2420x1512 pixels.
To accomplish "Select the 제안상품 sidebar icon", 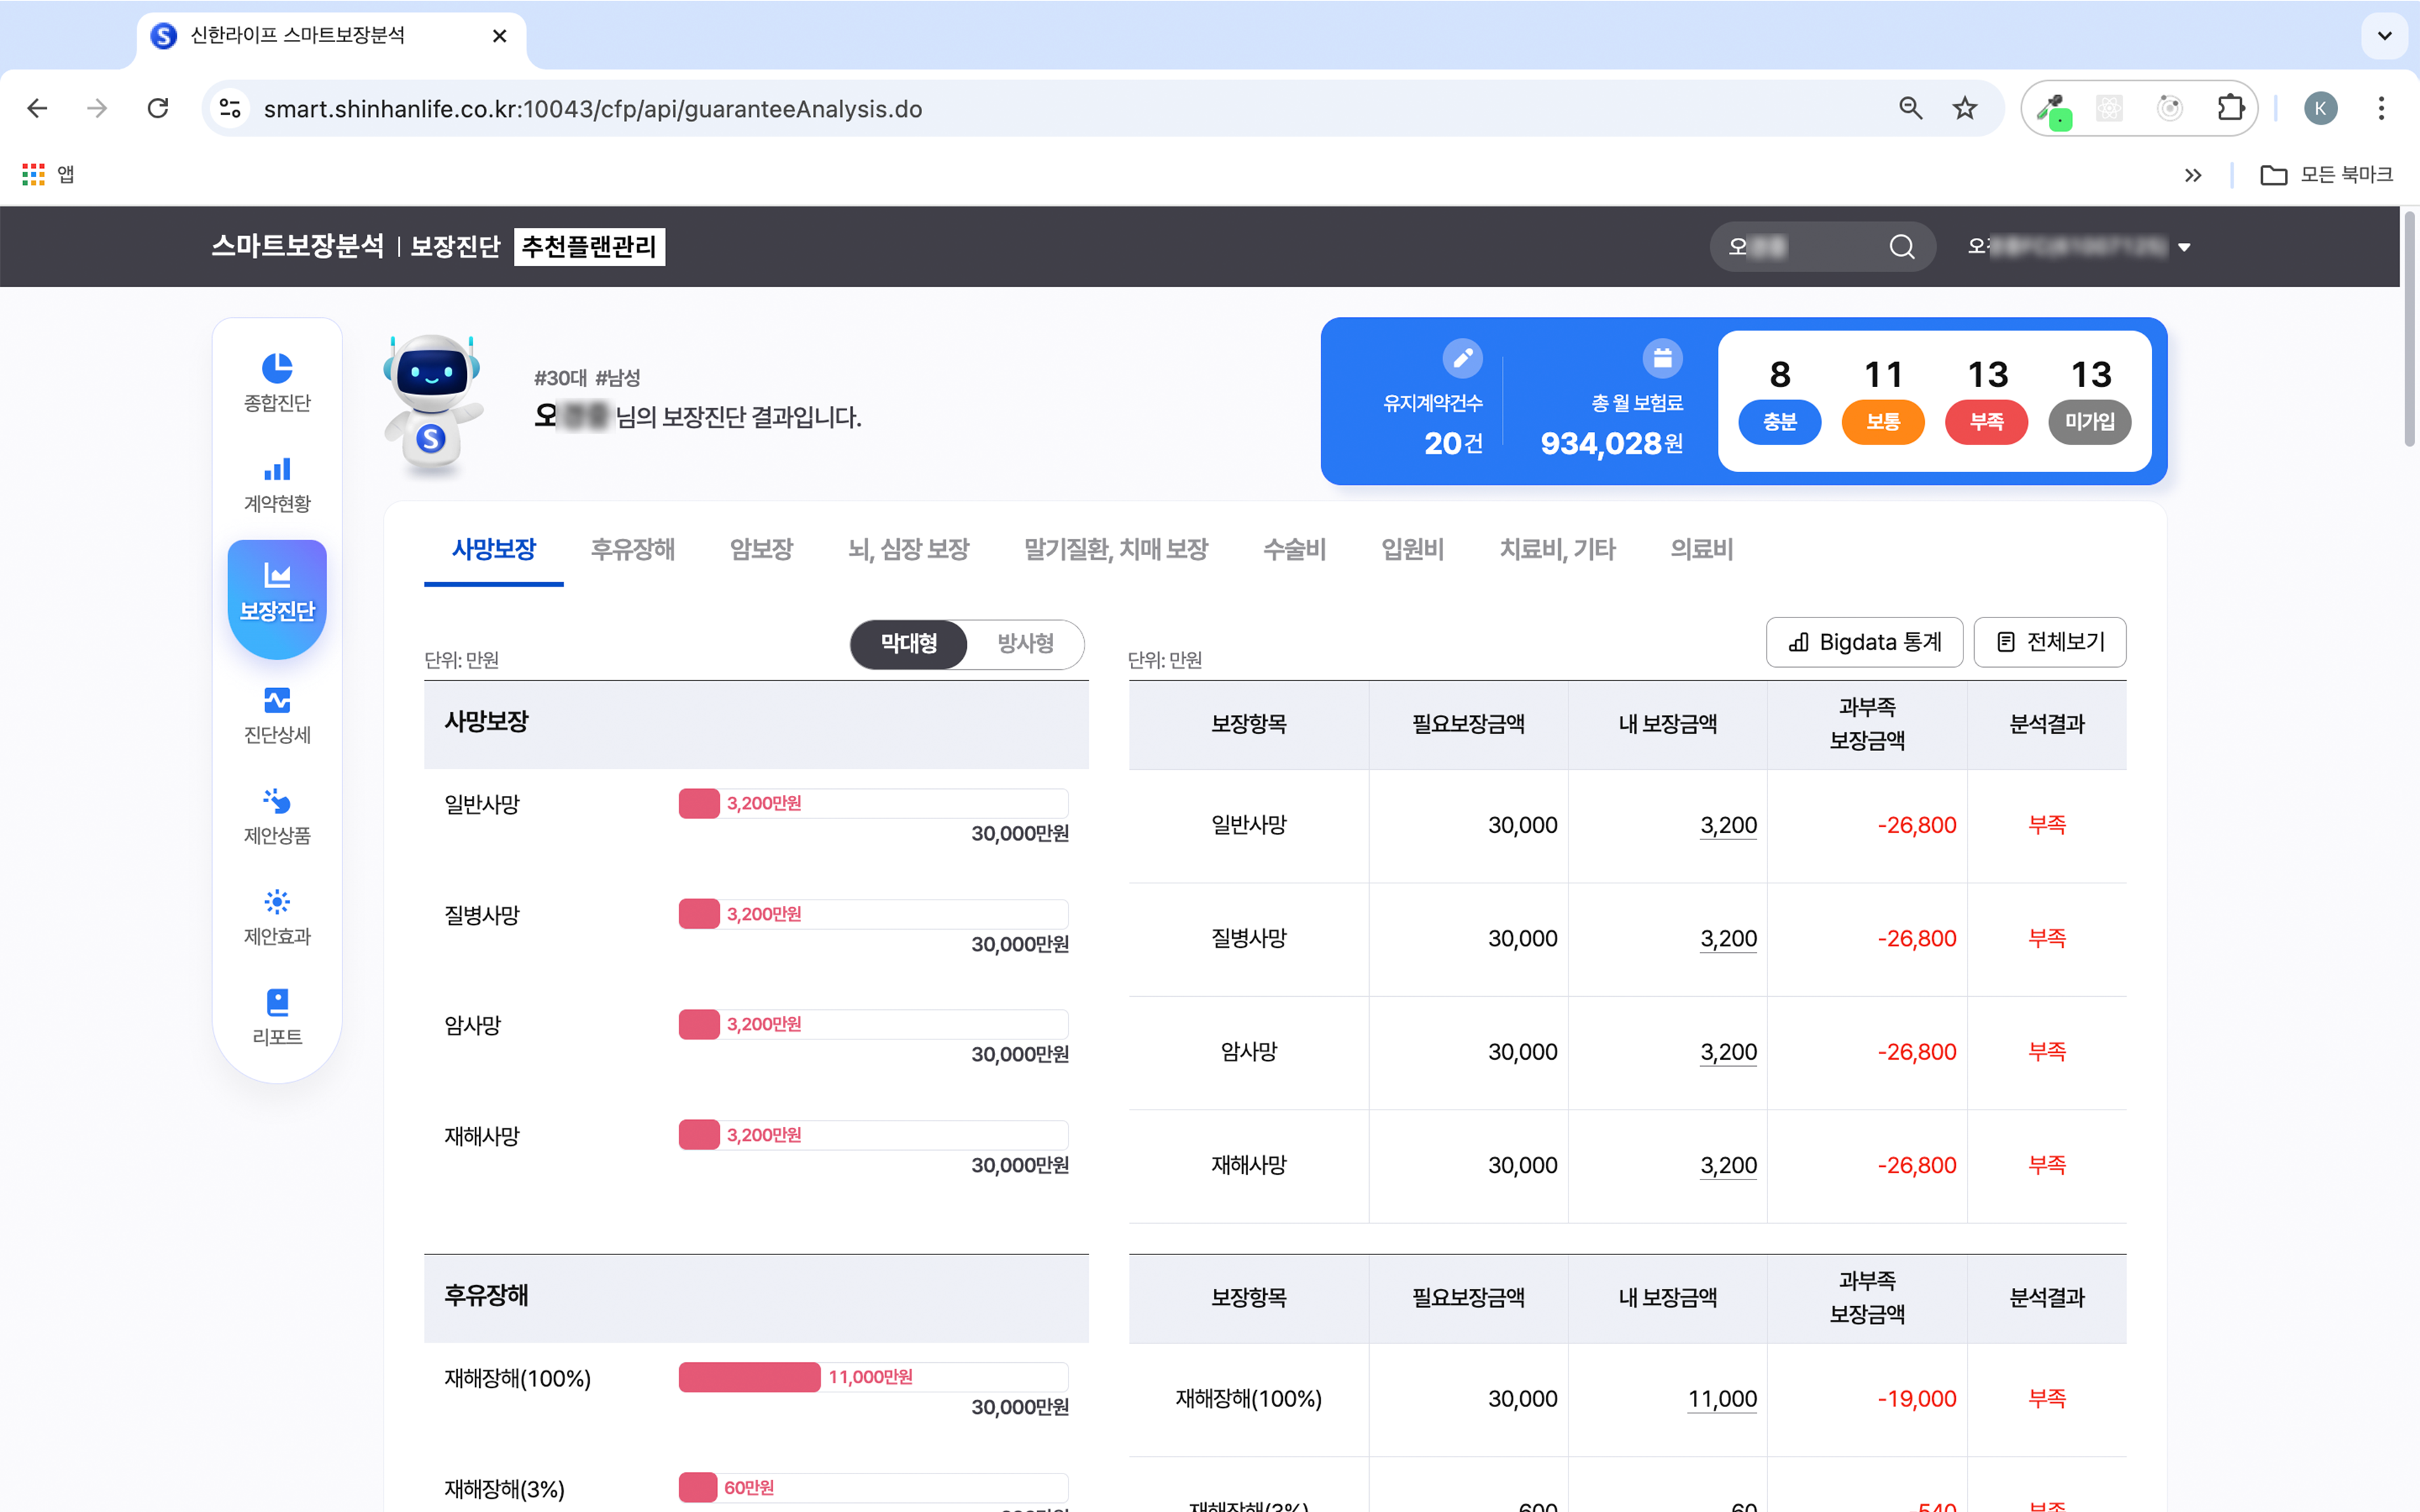I will coord(277,815).
